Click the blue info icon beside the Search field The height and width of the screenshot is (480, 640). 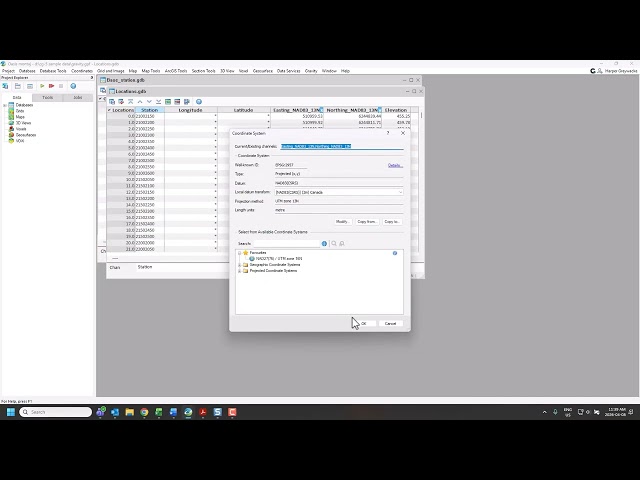(324, 244)
